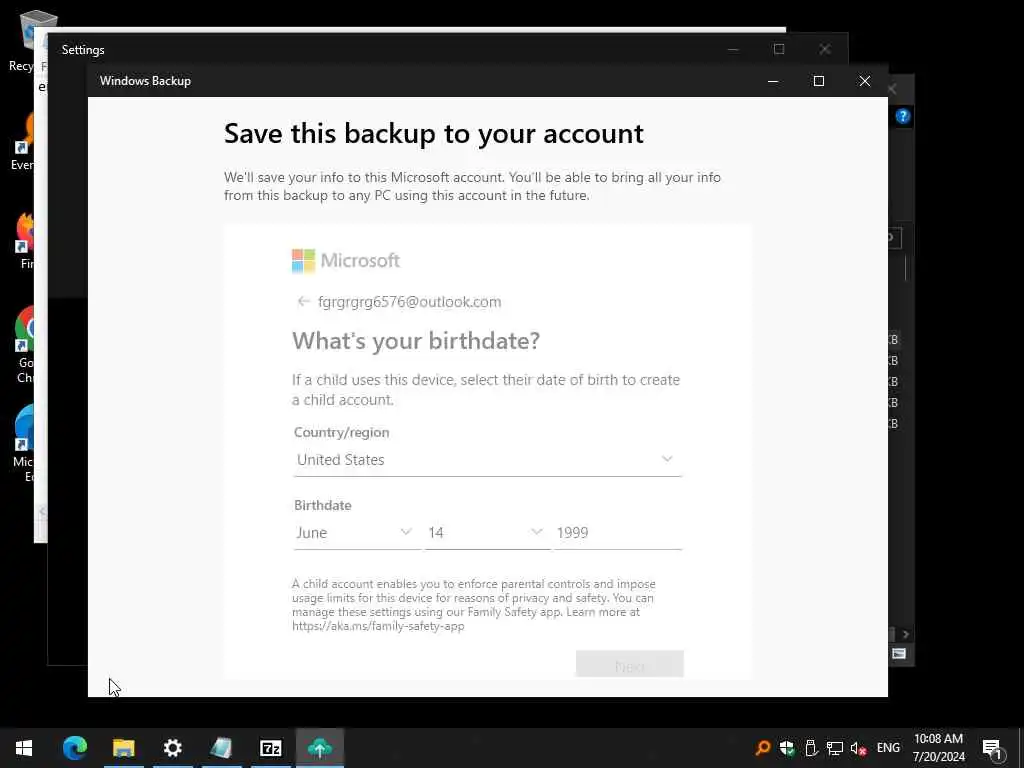Open Windows Security shield tray icon
The image size is (1024, 768).
pos(787,748)
